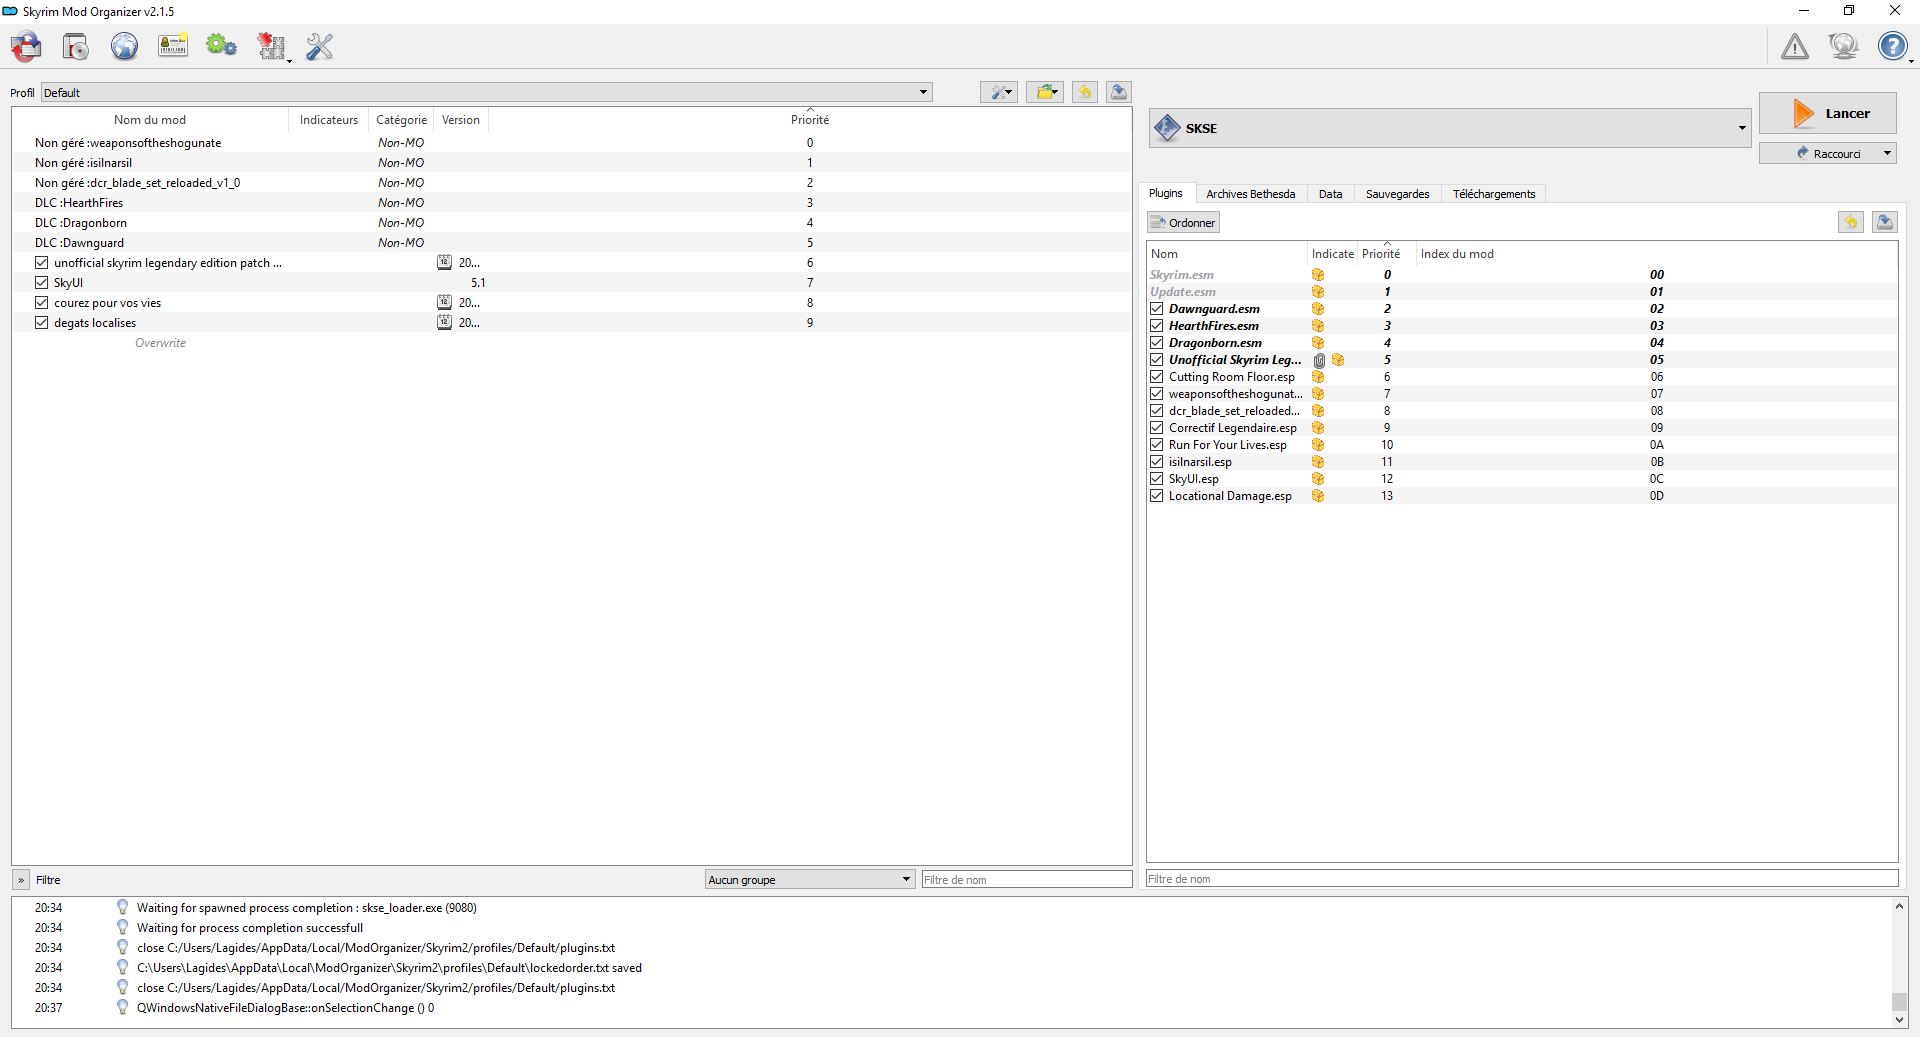Click lightbulb icon on QWindowsNativeFileDialogBase log entry
Screen dimensions: 1920x1037
[x=122, y=1007]
